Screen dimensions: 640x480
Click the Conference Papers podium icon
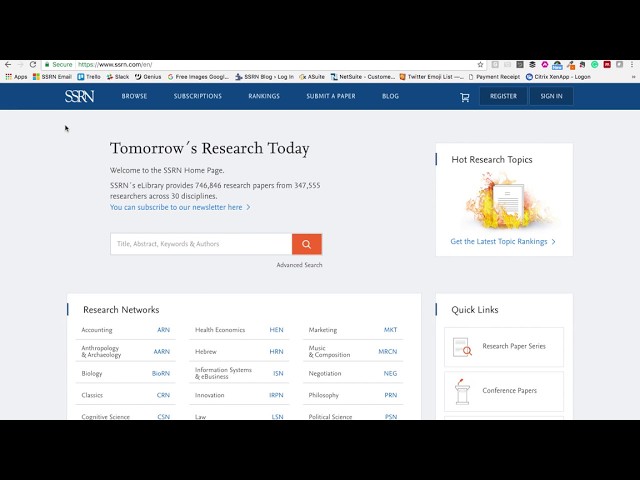462,391
